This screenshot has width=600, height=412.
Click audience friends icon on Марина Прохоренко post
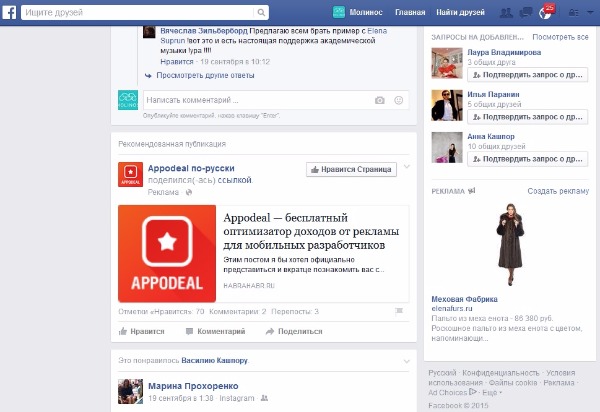(264, 398)
